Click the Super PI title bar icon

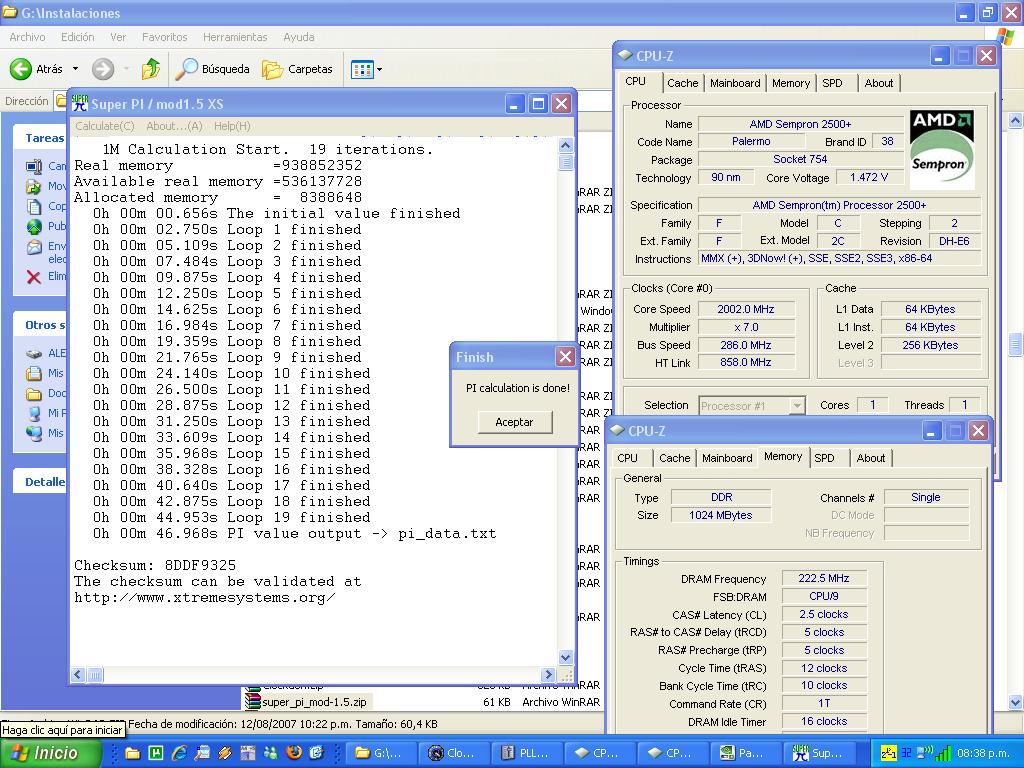(x=79, y=103)
